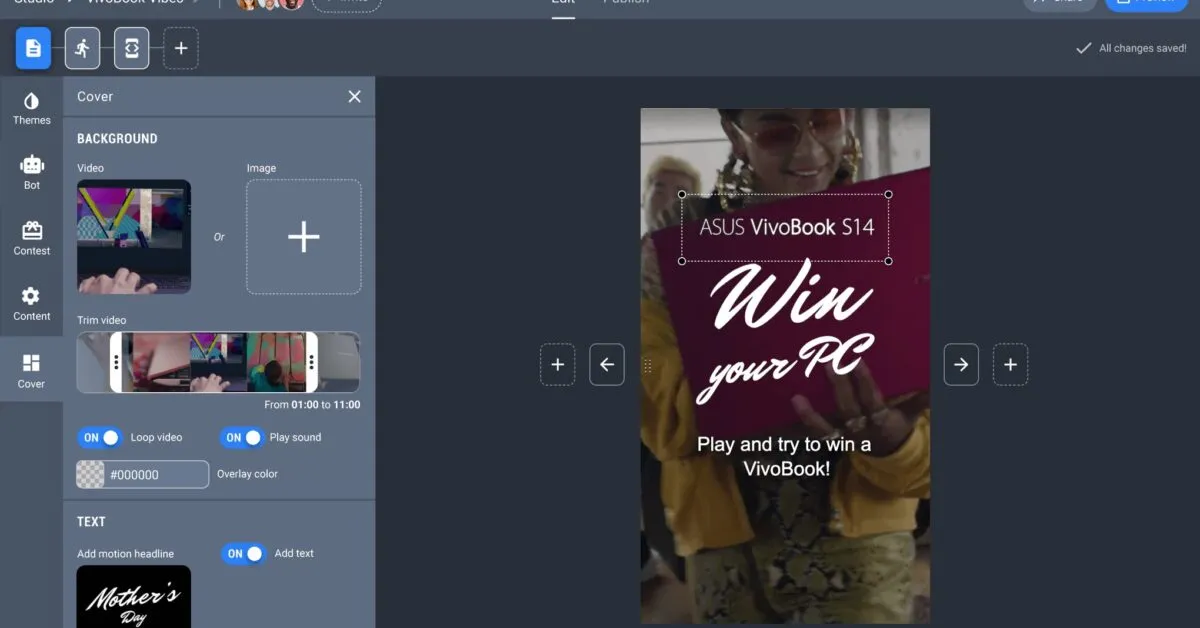Close the Cover panel
This screenshot has height=628, width=1200.
pyautogui.click(x=354, y=96)
